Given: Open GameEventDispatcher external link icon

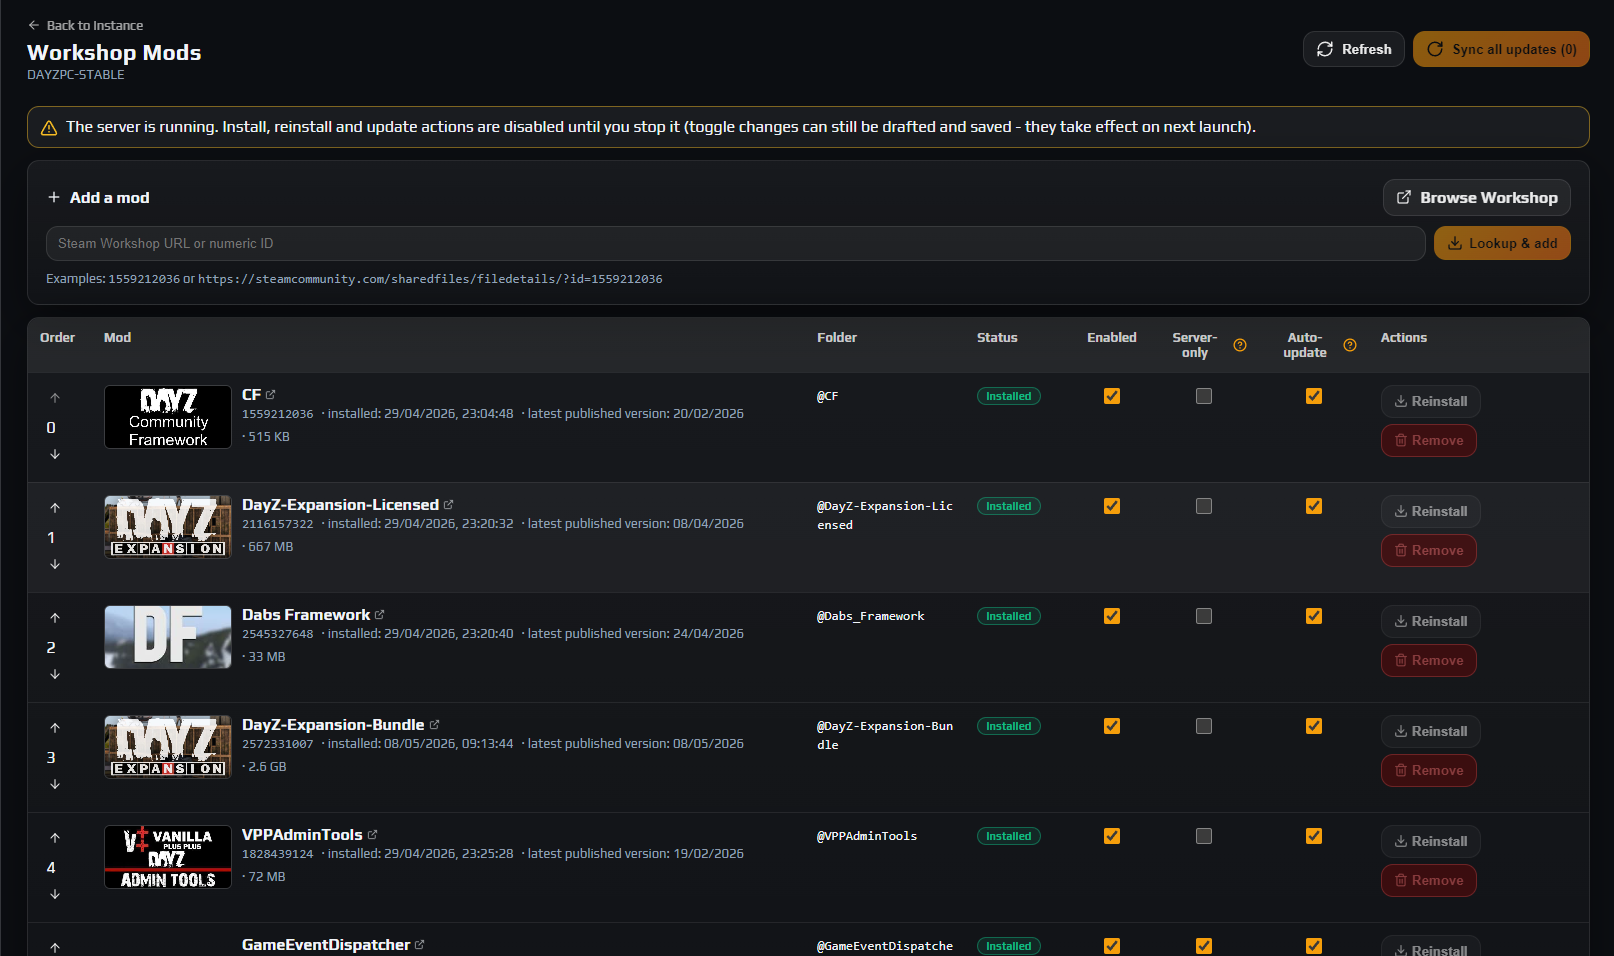Looking at the screenshot, I should (420, 945).
